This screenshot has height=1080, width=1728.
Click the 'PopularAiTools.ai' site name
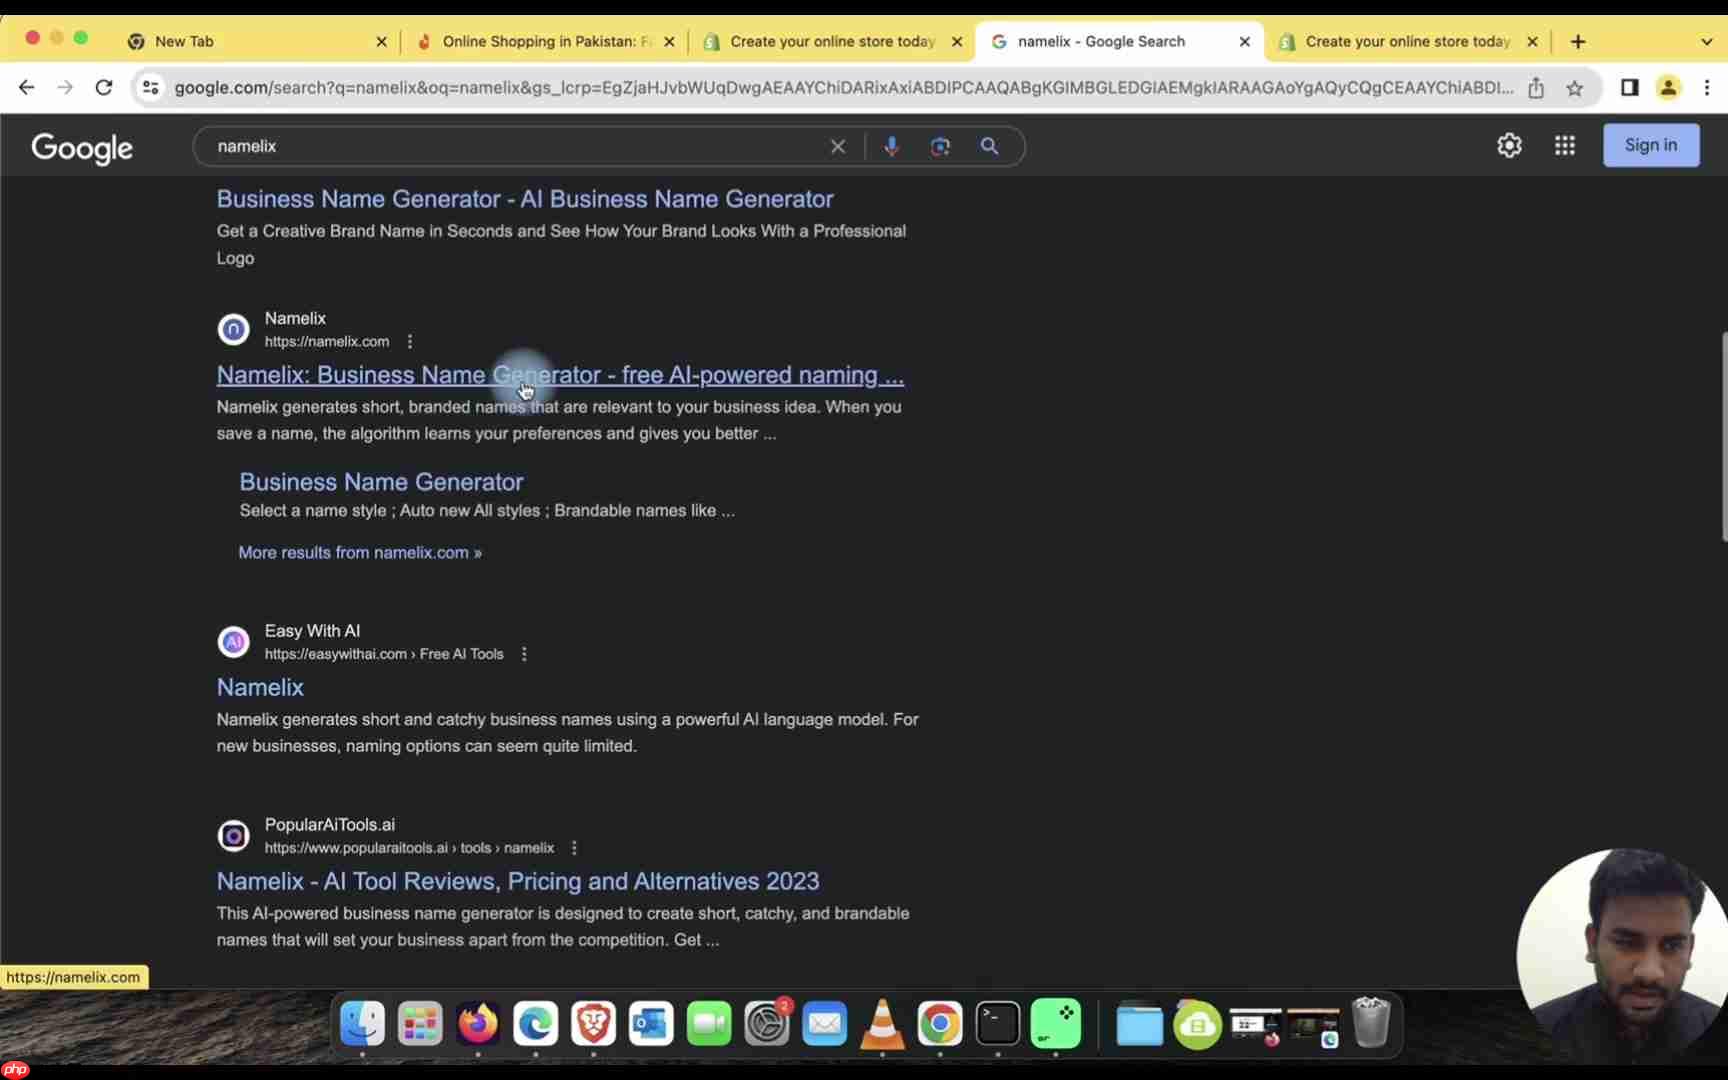(x=330, y=825)
